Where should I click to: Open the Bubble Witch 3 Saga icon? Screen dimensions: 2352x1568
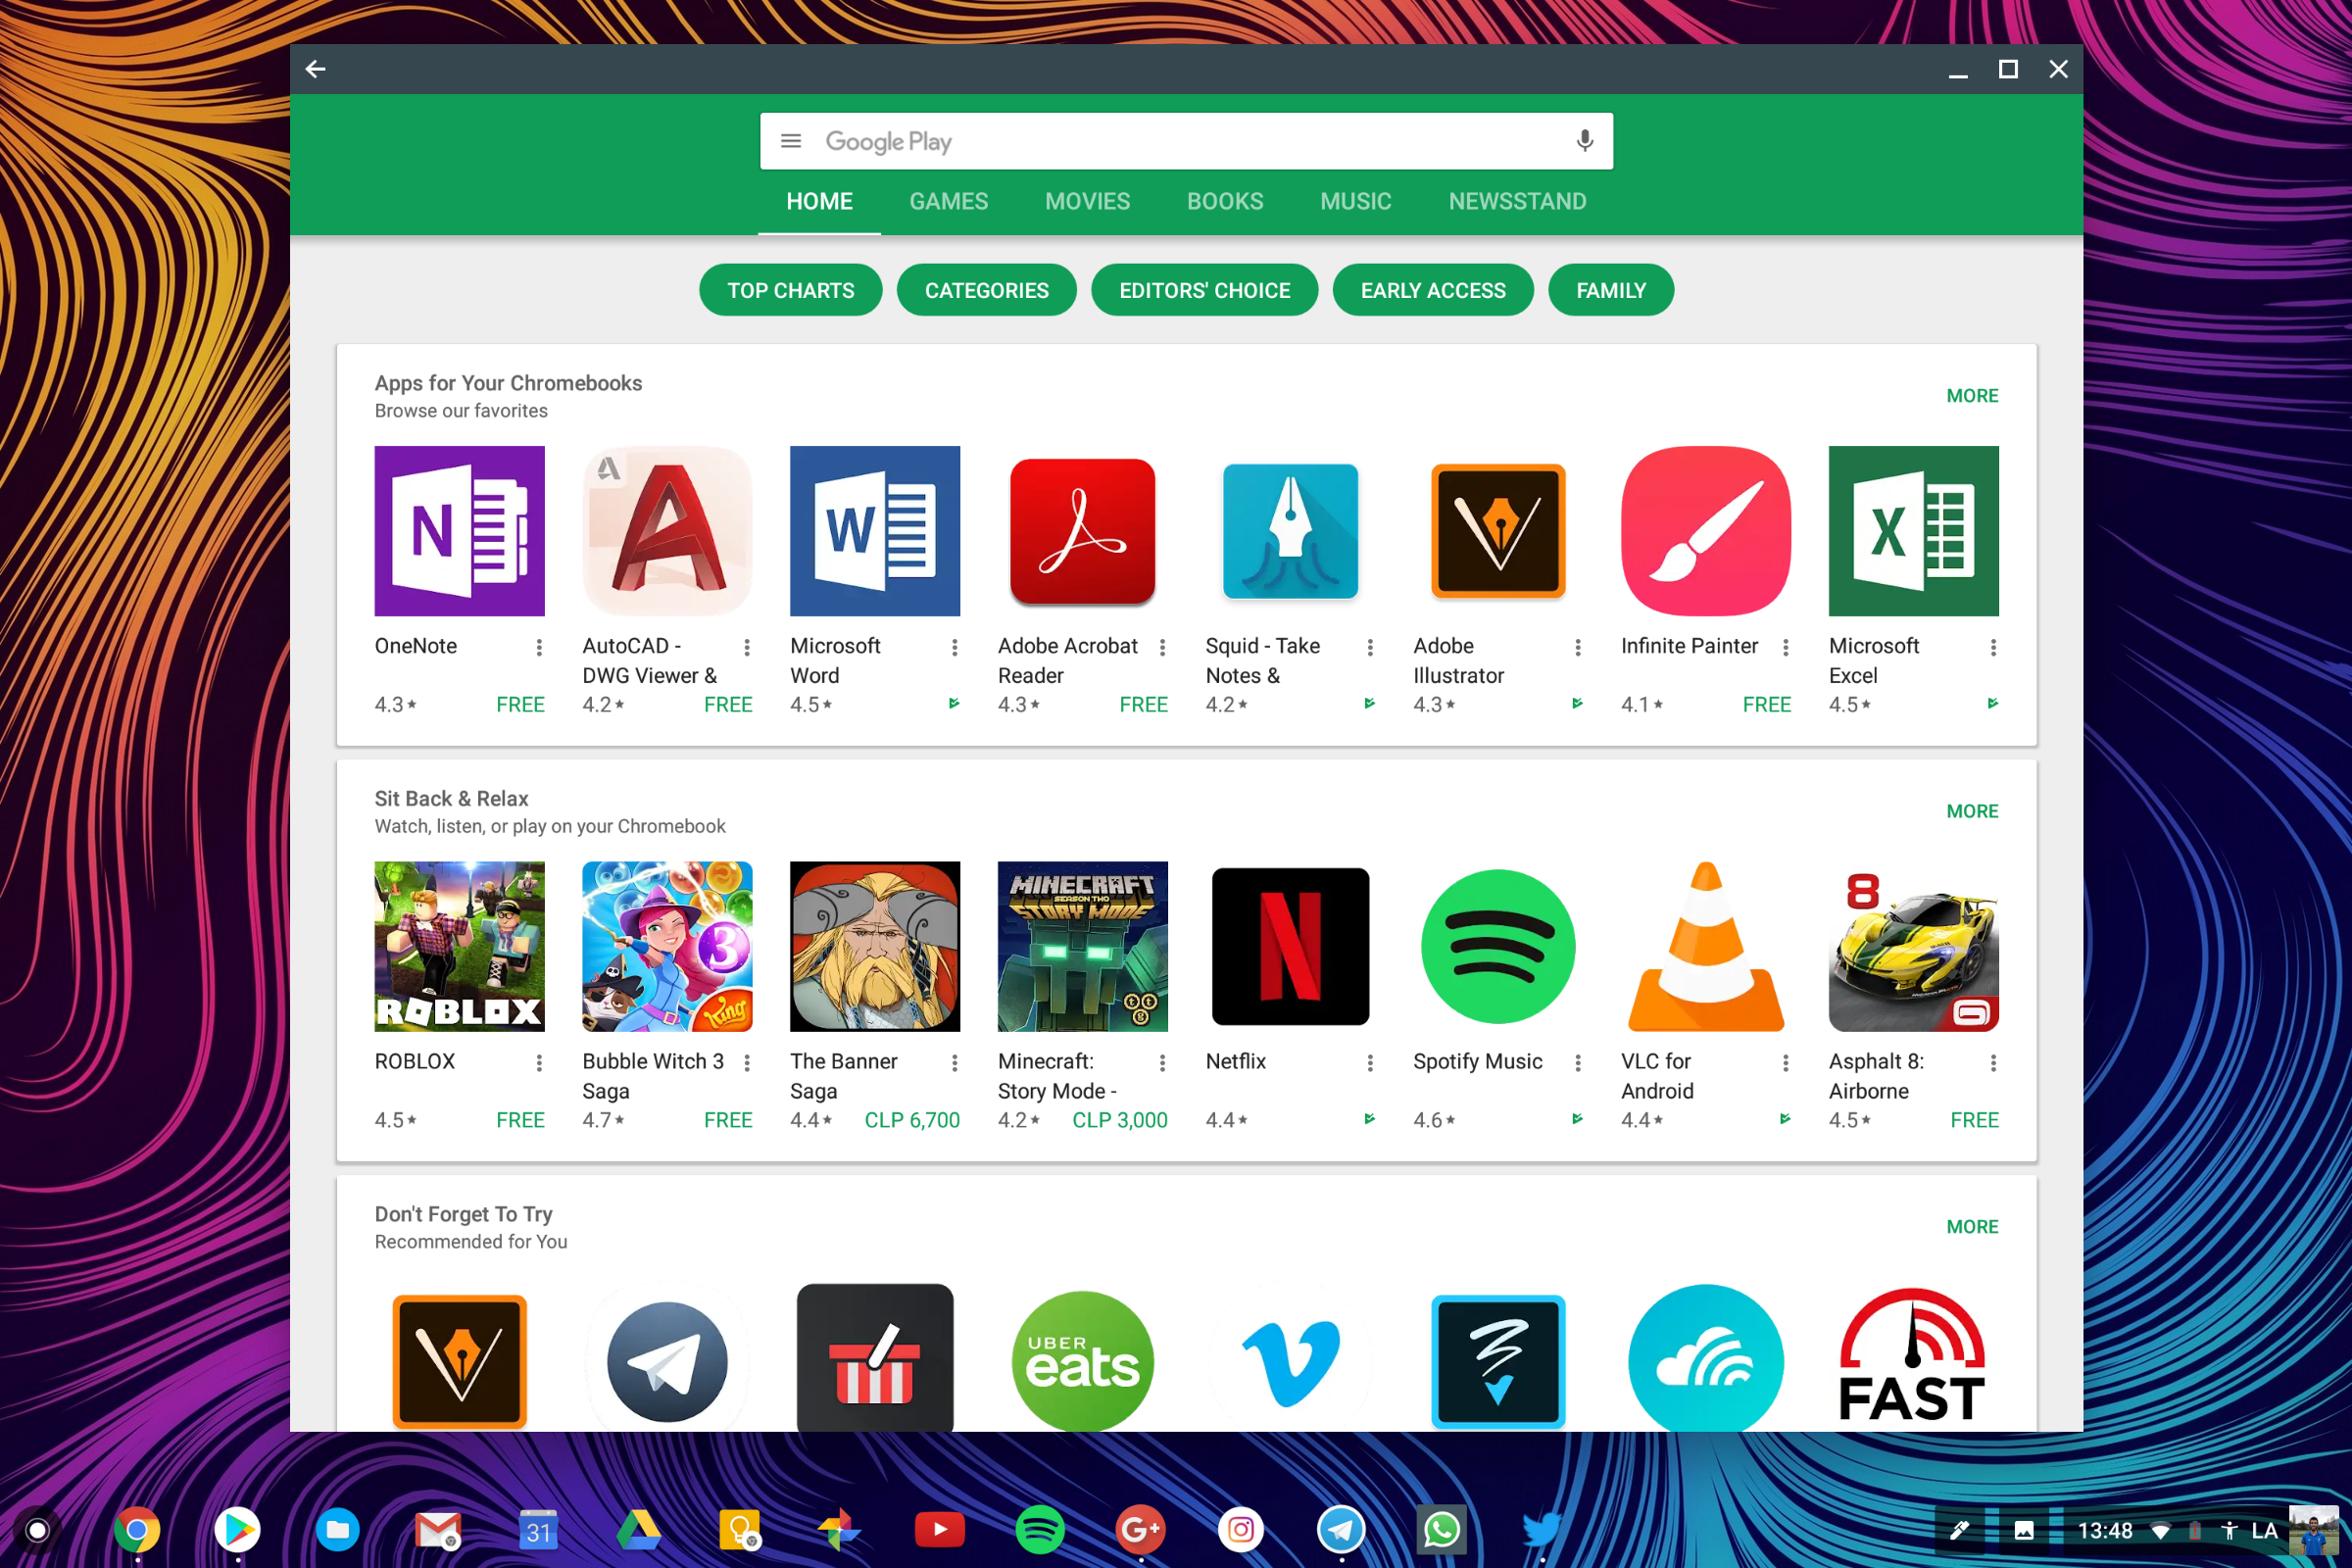point(667,946)
